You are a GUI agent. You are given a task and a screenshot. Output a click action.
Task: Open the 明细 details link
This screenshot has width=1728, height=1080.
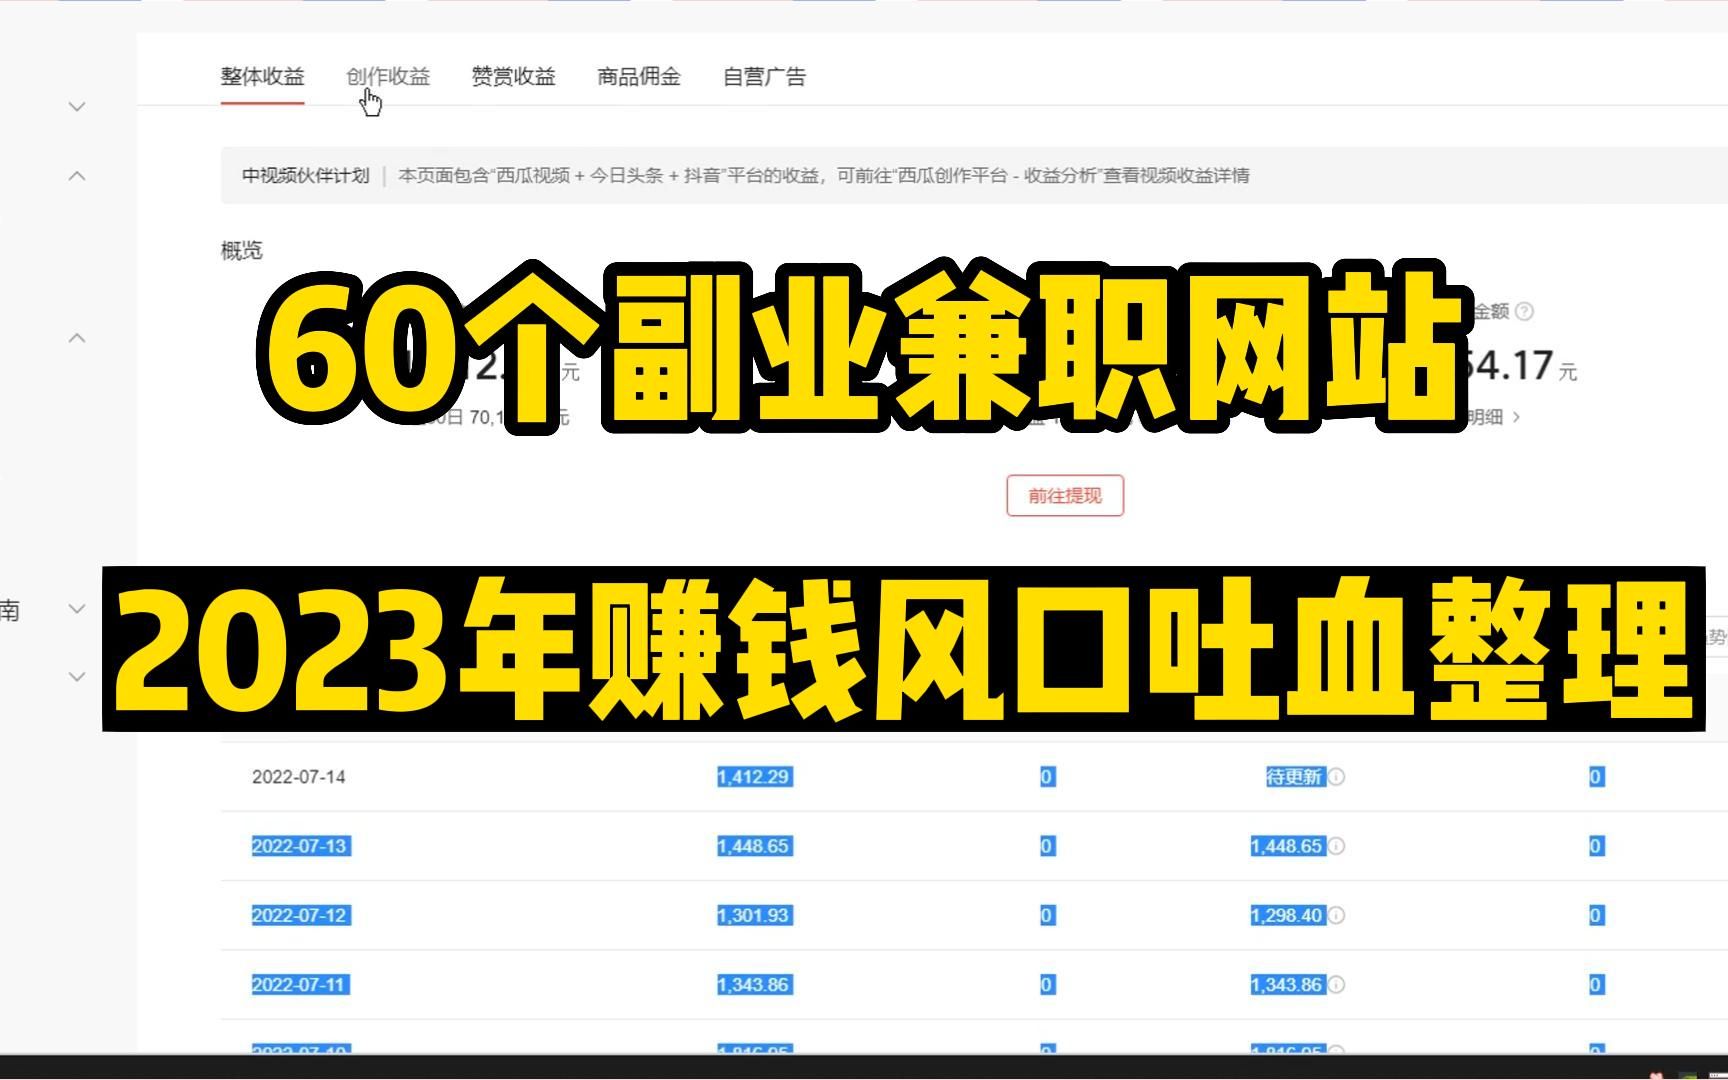(1494, 417)
